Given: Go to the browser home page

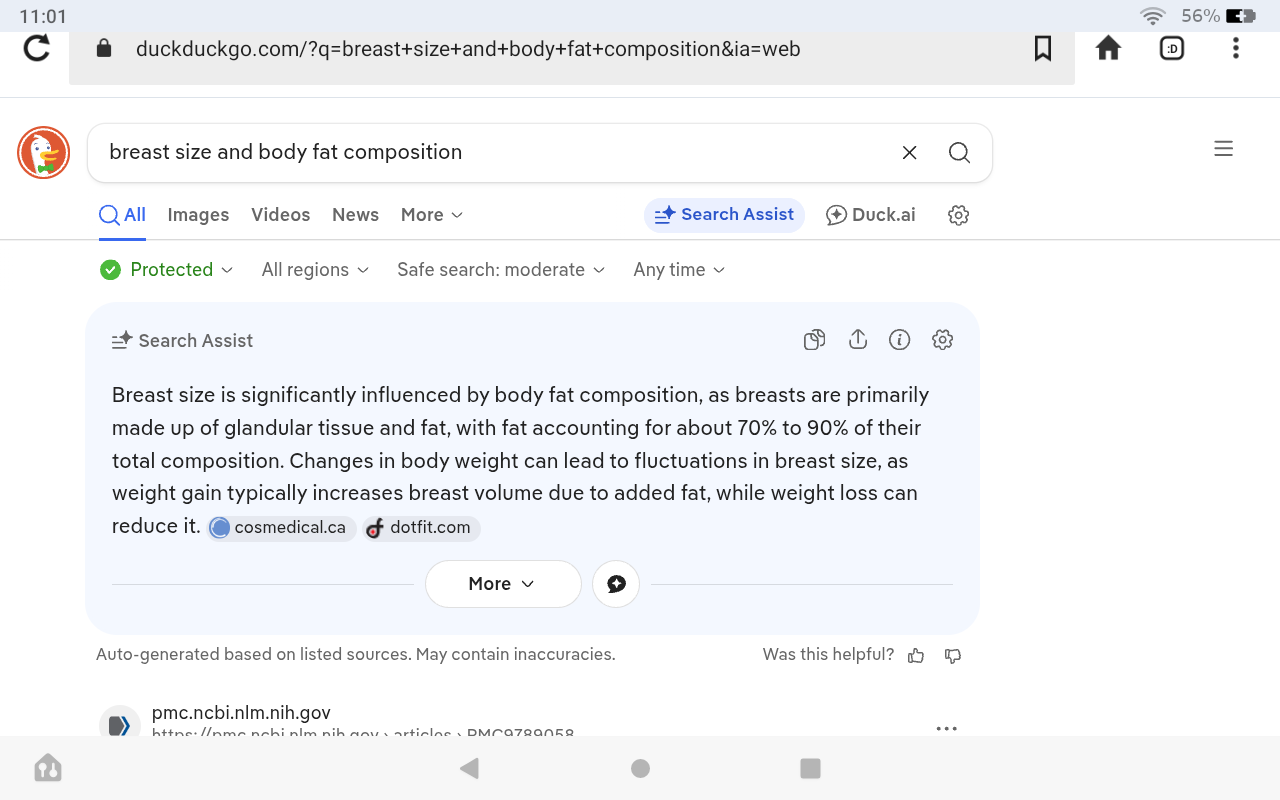Looking at the screenshot, I should pos(1108,48).
